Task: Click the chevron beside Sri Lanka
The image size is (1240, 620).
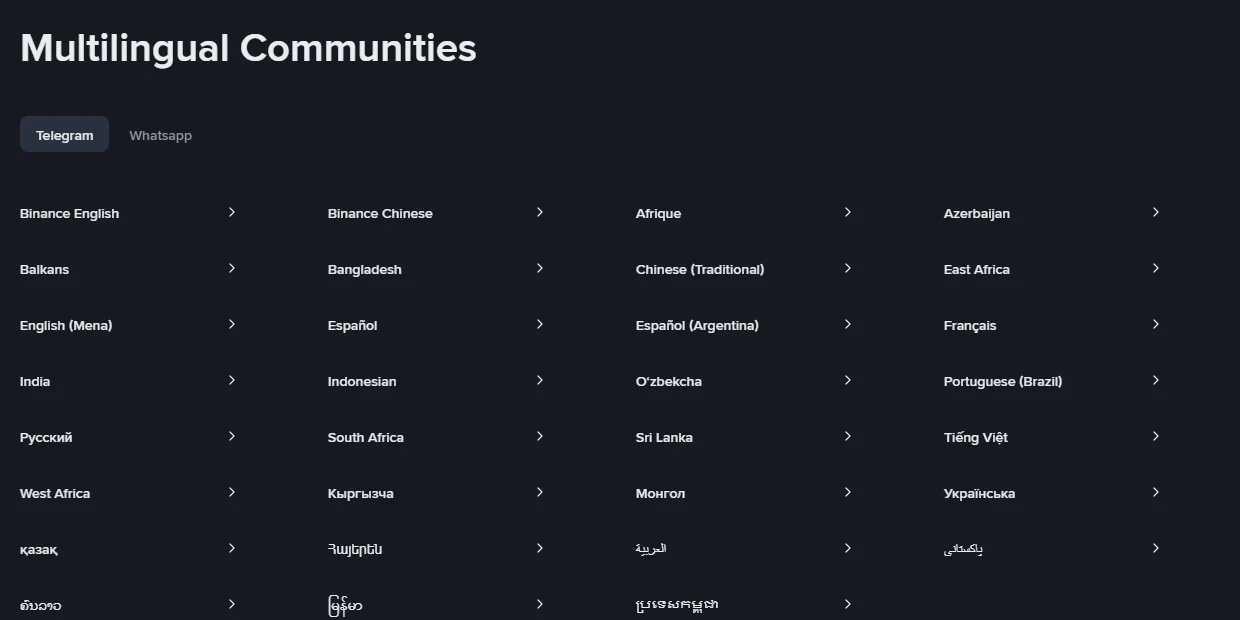Action: pos(847,436)
